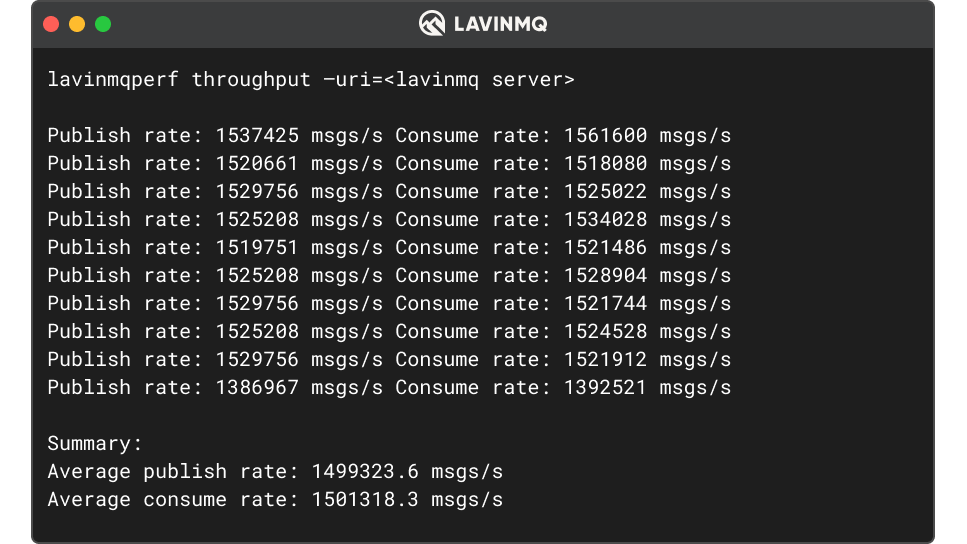Click consume rate value 1561600
Screen dimensions: 967x544
[605, 135]
